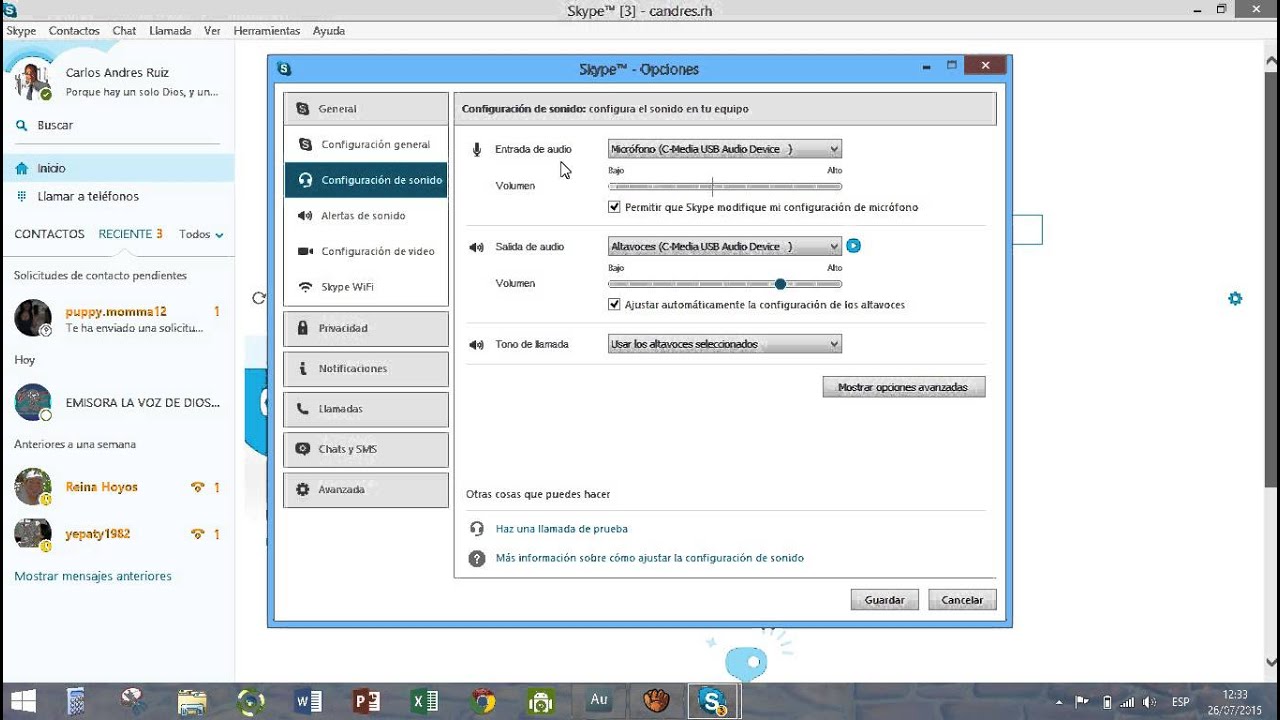Click the question mark help icon
The width and height of the screenshot is (1280, 720).
pyautogui.click(x=477, y=559)
